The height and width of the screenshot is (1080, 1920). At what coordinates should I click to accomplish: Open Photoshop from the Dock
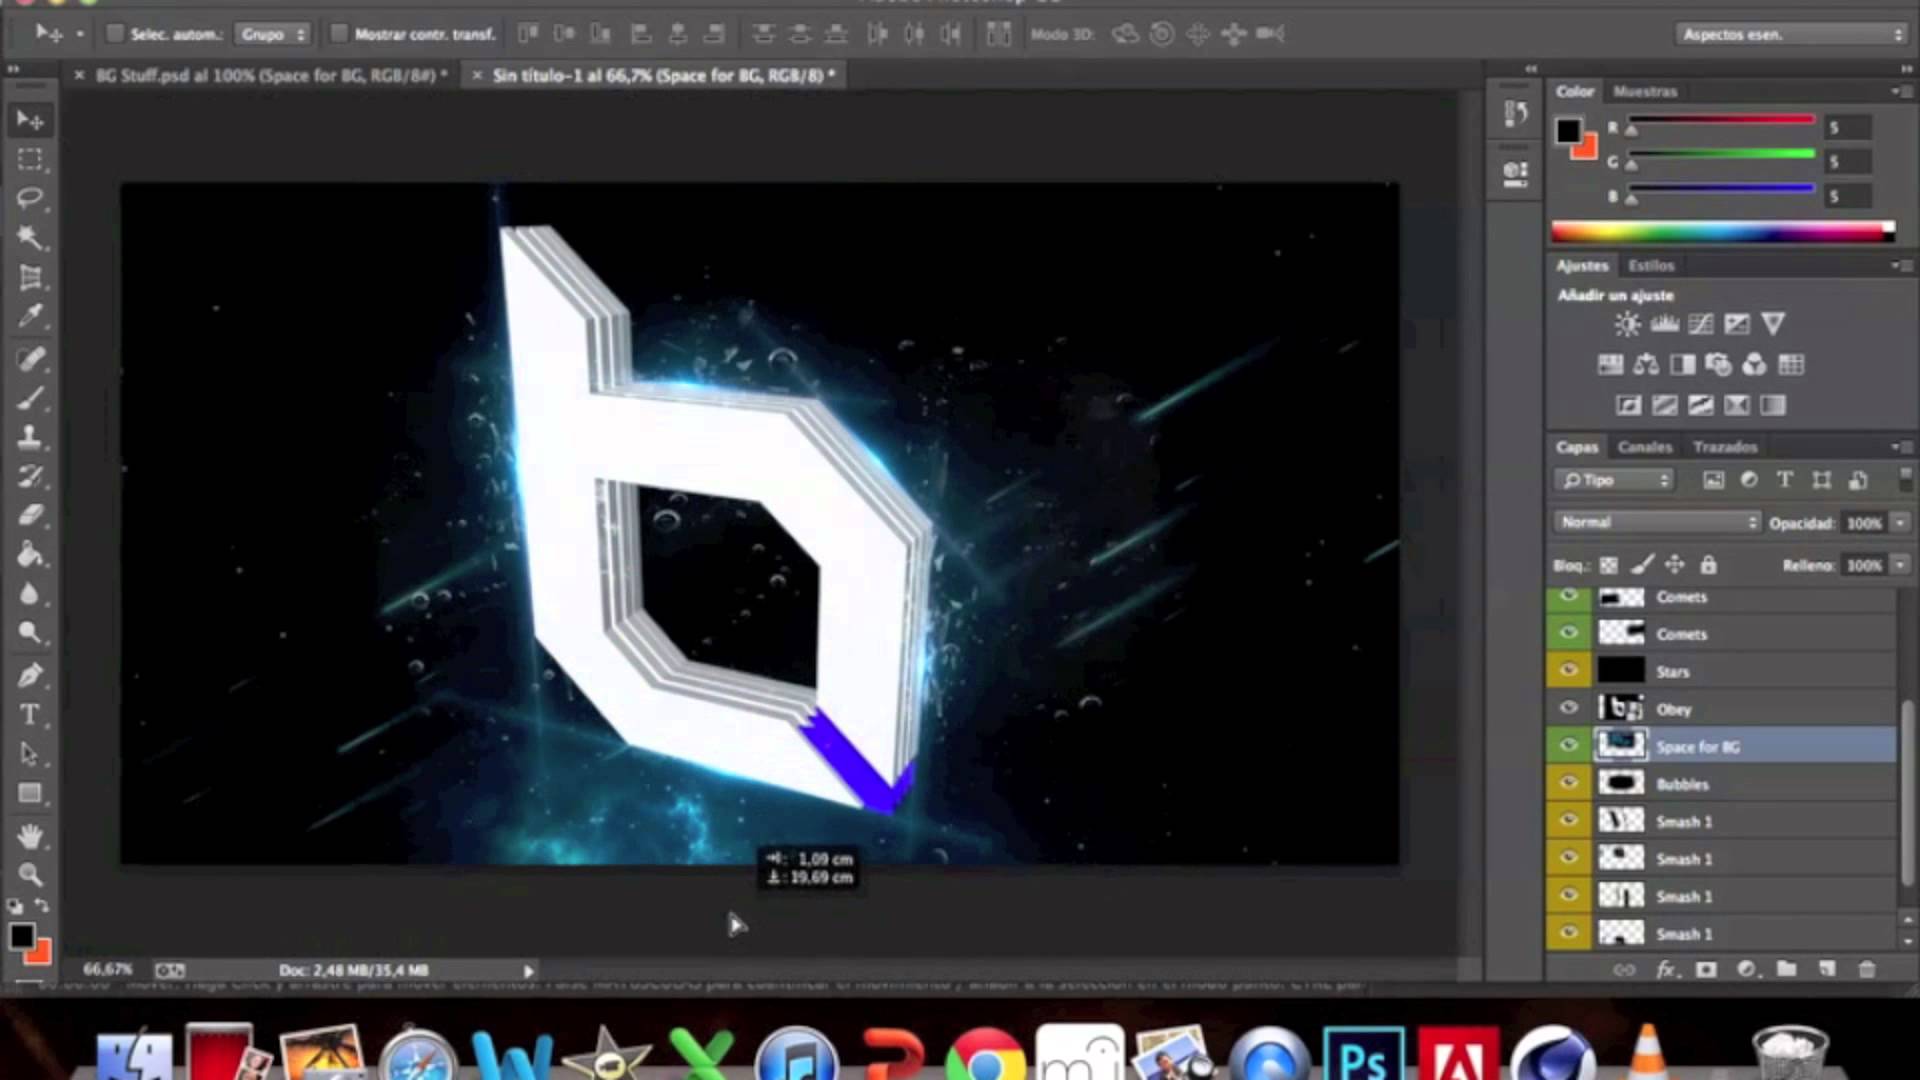tap(1363, 1054)
